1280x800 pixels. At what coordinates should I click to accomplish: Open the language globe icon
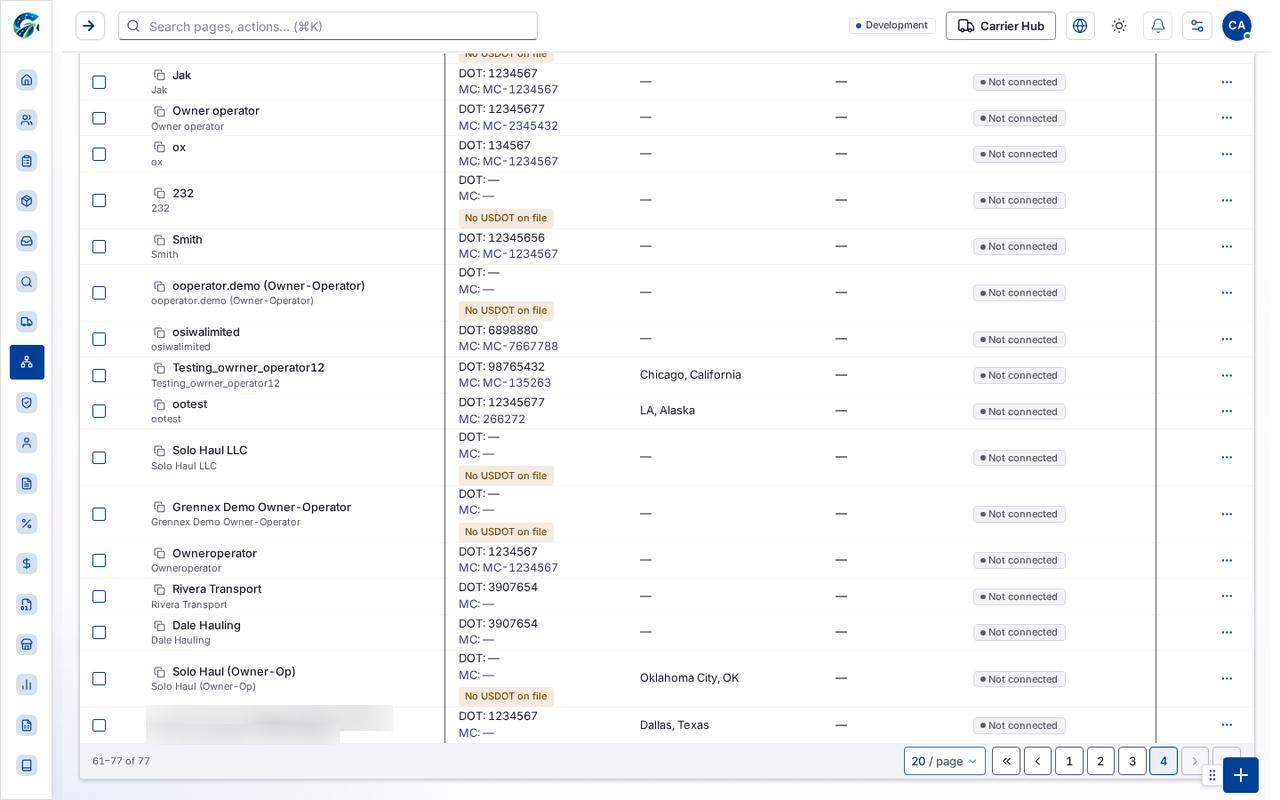tap(1080, 26)
